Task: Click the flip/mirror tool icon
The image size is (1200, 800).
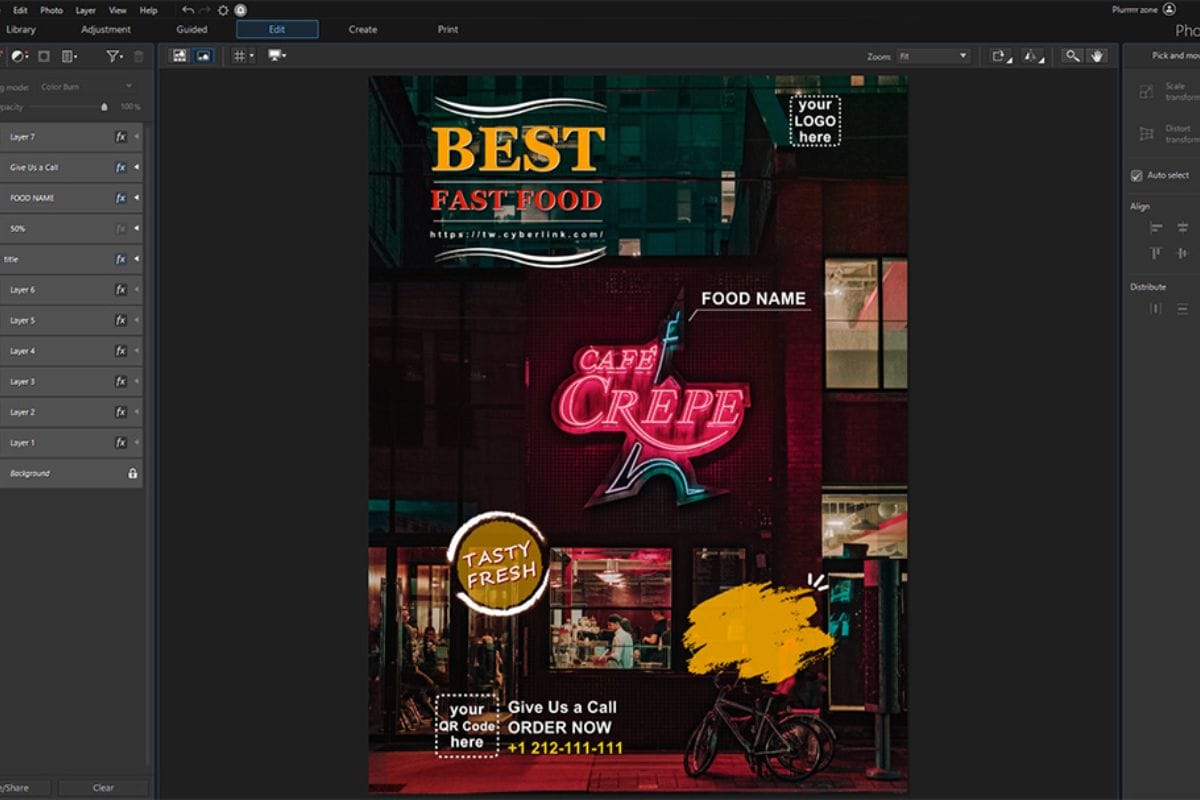Action: coord(1032,56)
